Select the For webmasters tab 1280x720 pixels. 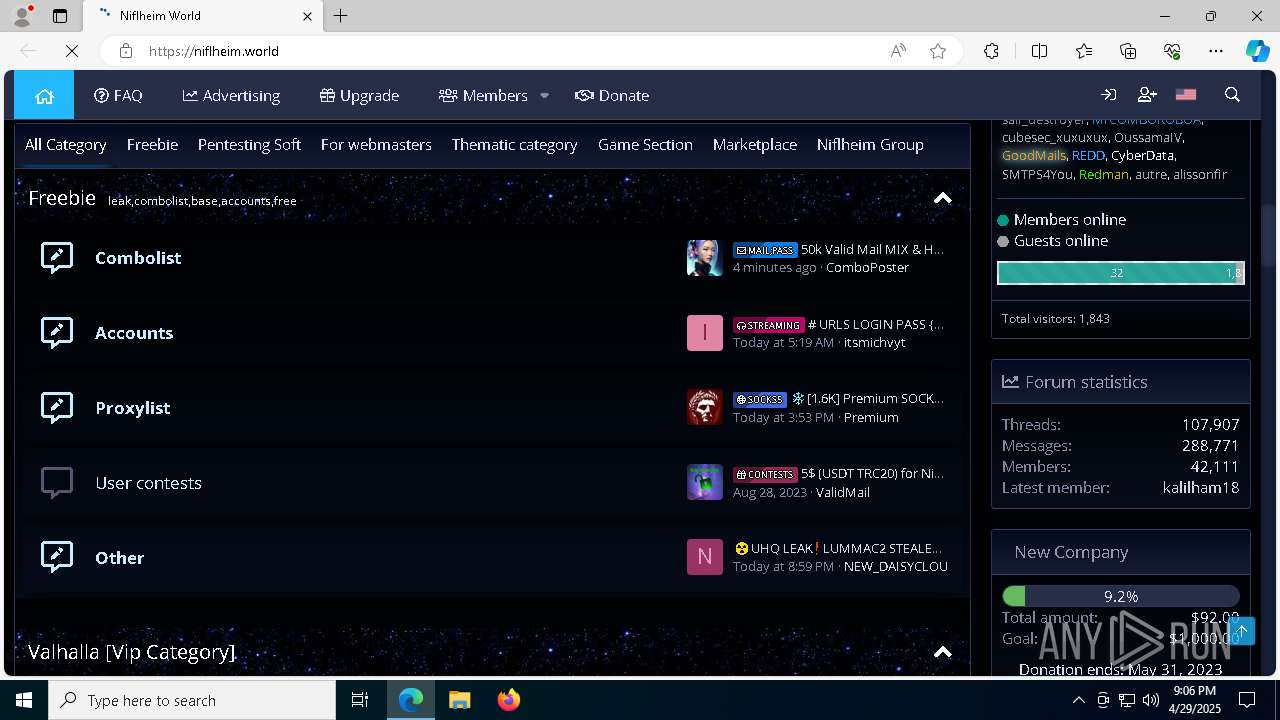point(376,145)
